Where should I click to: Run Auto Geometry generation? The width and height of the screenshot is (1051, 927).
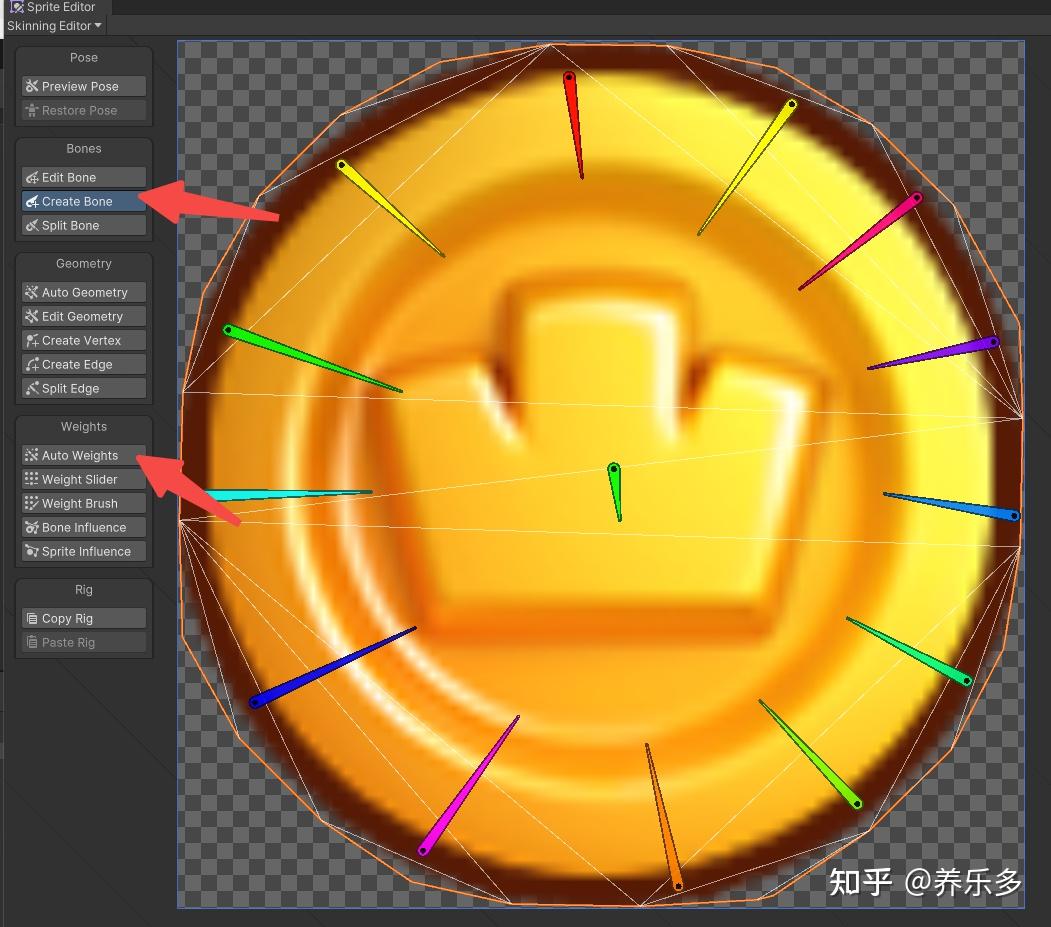click(x=84, y=292)
